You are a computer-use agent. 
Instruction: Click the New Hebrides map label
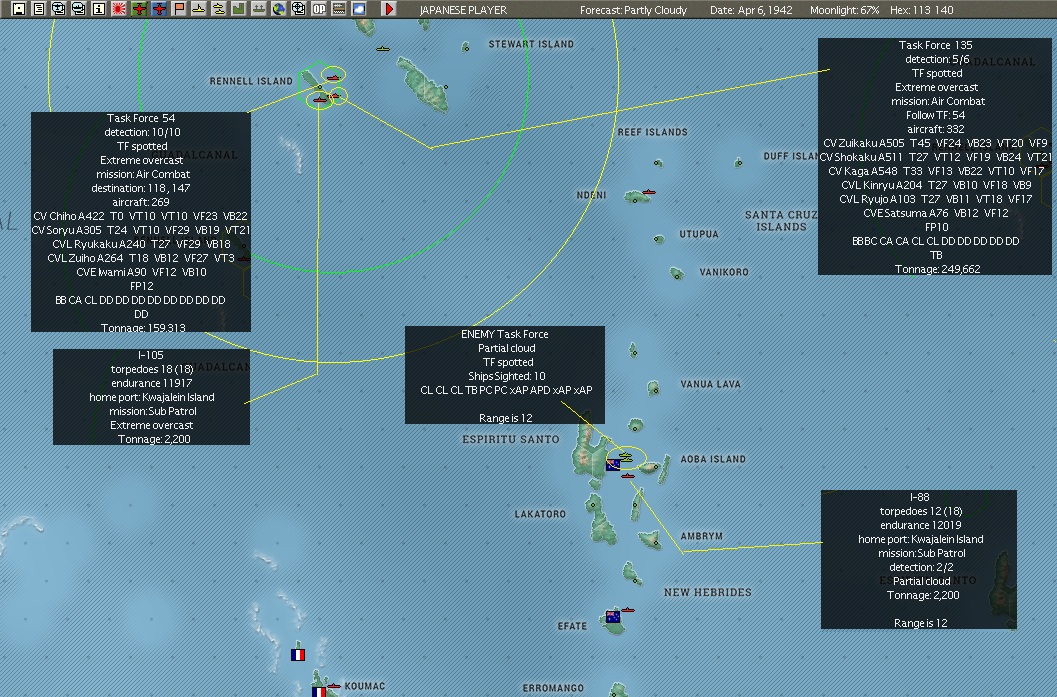click(x=707, y=593)
